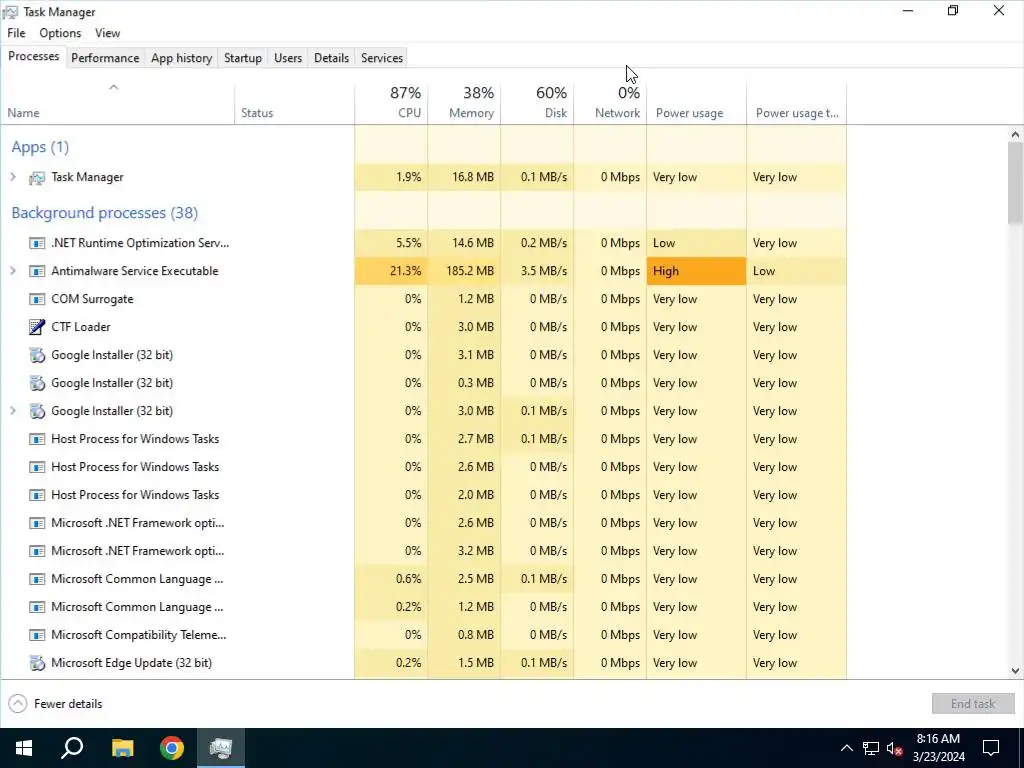Select the CTF Loader row name
1024x768 pixels.
pyautogui.click(x=81, y=327)
